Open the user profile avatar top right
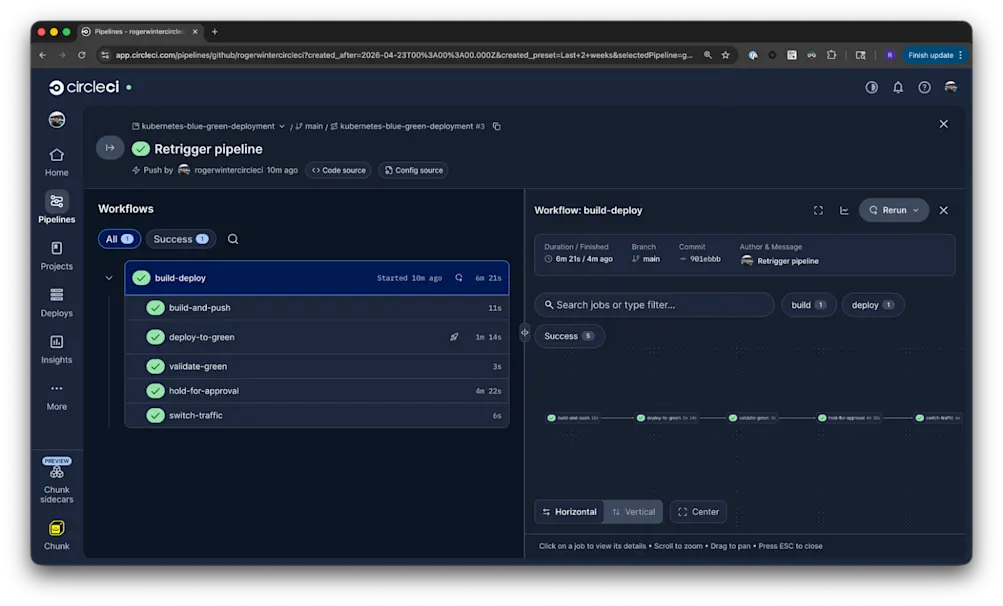Screen dimensions: 1003x606 point(951,87)
